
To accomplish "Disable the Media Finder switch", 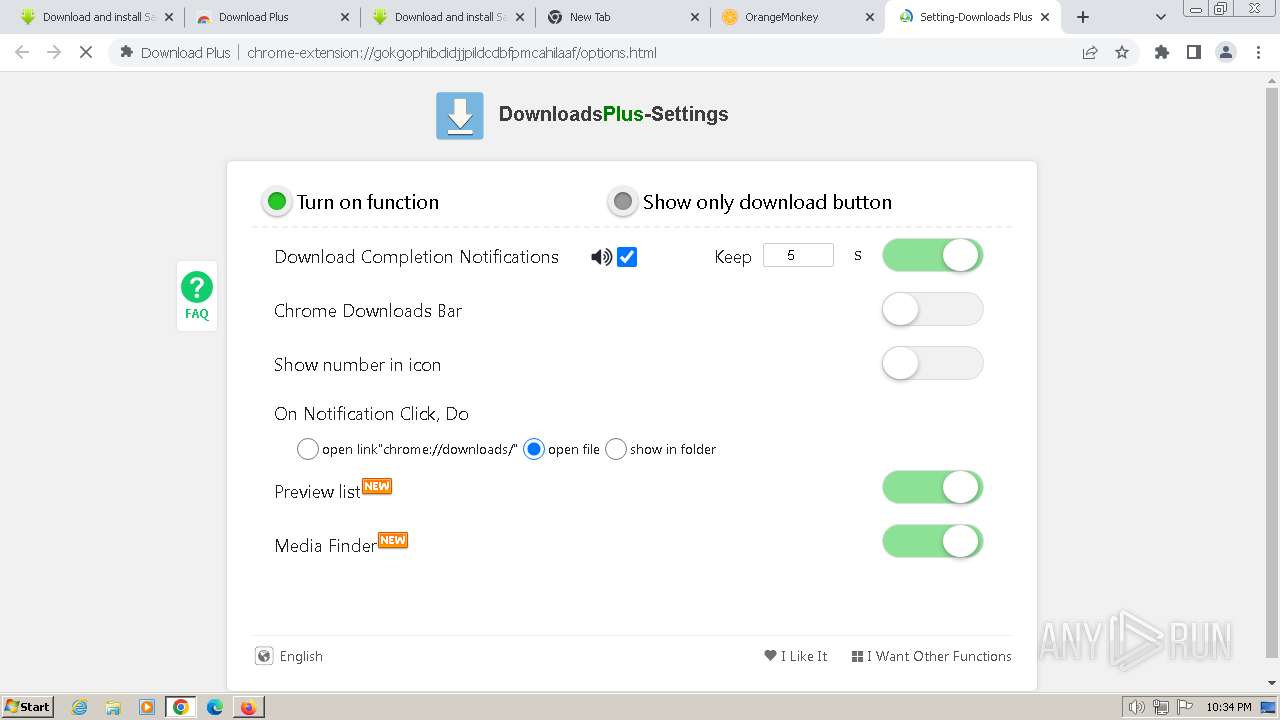I will click(932, 542).
